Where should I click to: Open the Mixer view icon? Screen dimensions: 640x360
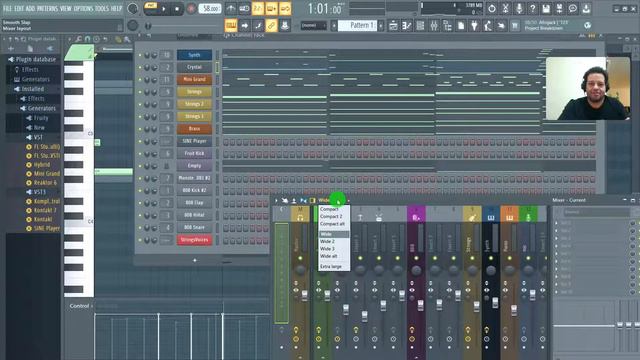pos(434,25)
